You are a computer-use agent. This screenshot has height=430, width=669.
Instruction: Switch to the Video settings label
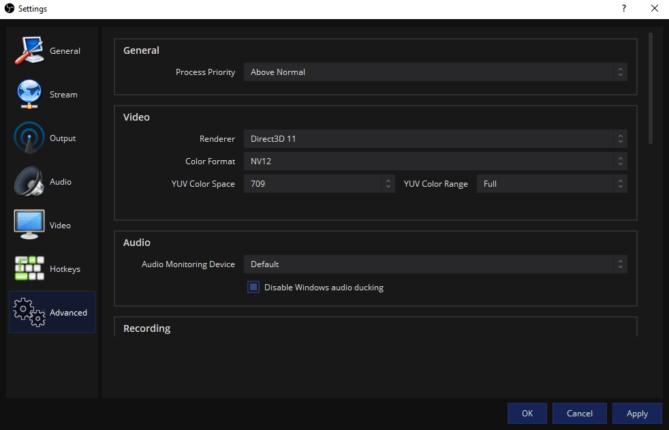click(x=60, y=225)
